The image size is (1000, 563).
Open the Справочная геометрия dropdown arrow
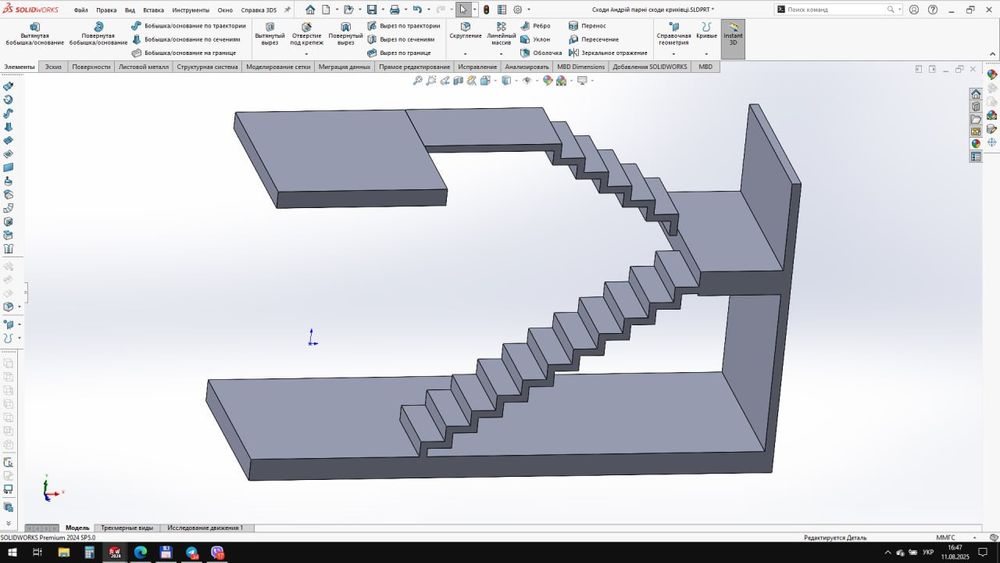click(673, 54)
